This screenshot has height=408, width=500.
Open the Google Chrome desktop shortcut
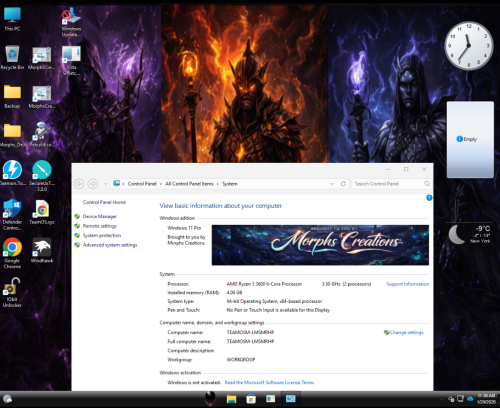(x=12, y=253)
